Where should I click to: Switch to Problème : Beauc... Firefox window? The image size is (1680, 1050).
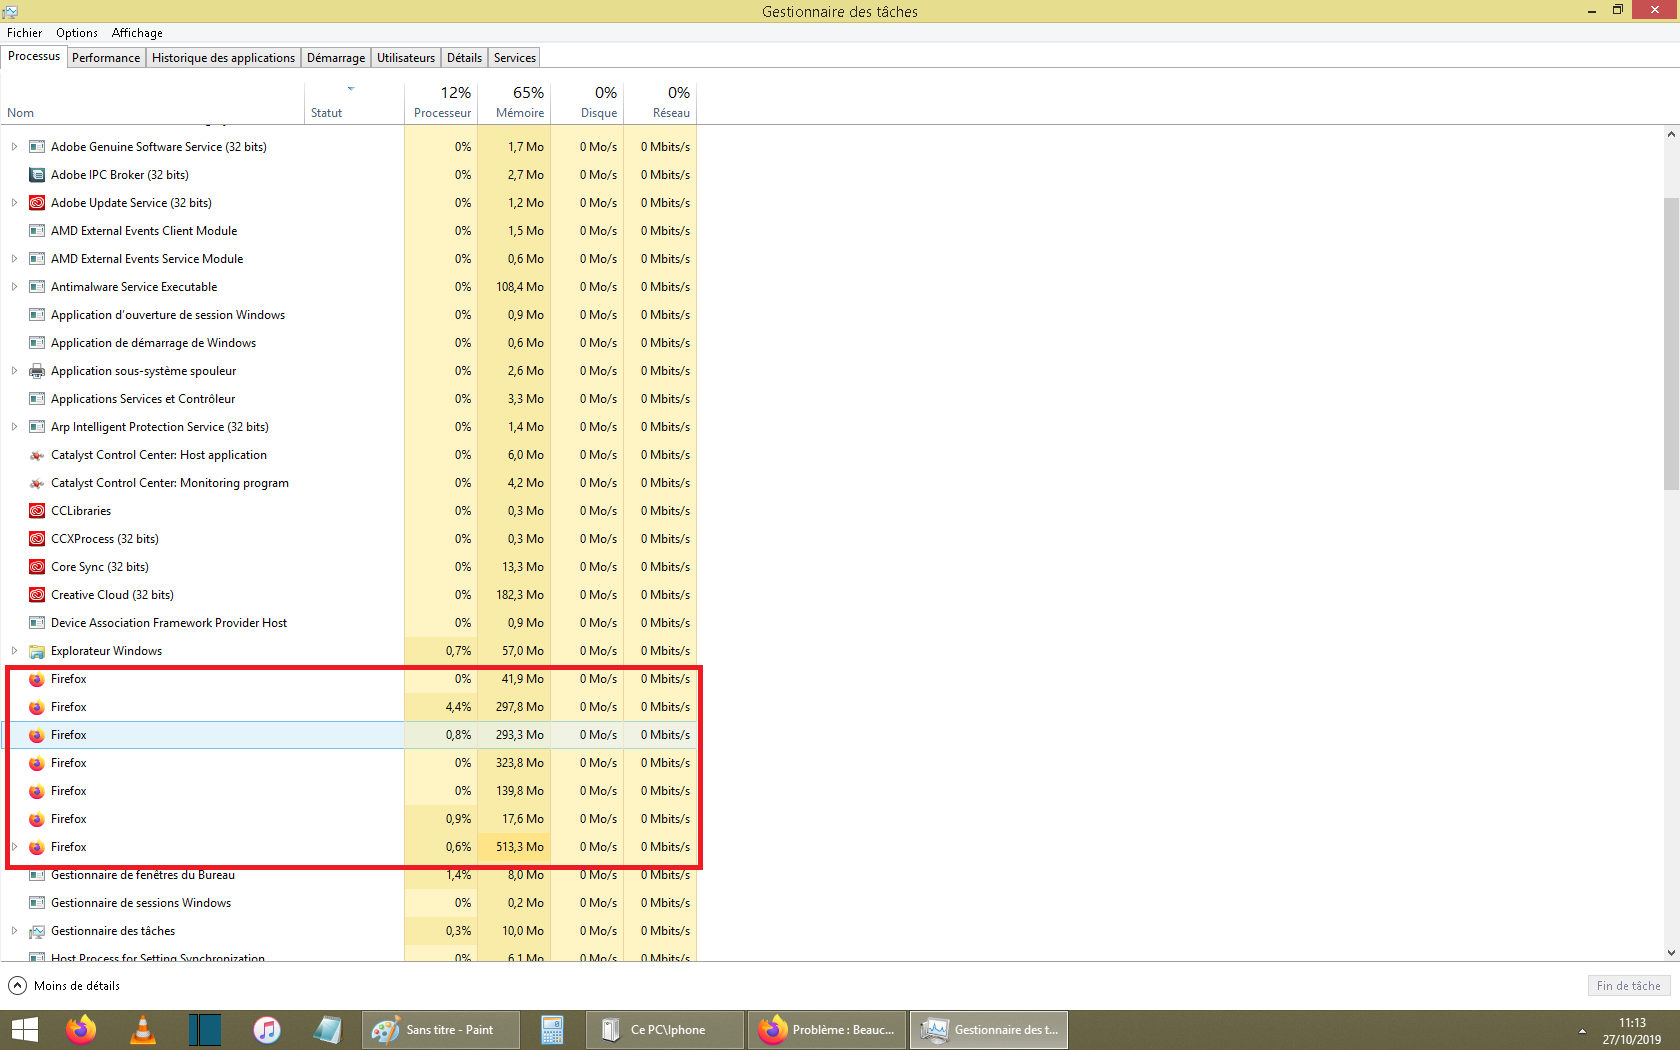[827, 1030]
